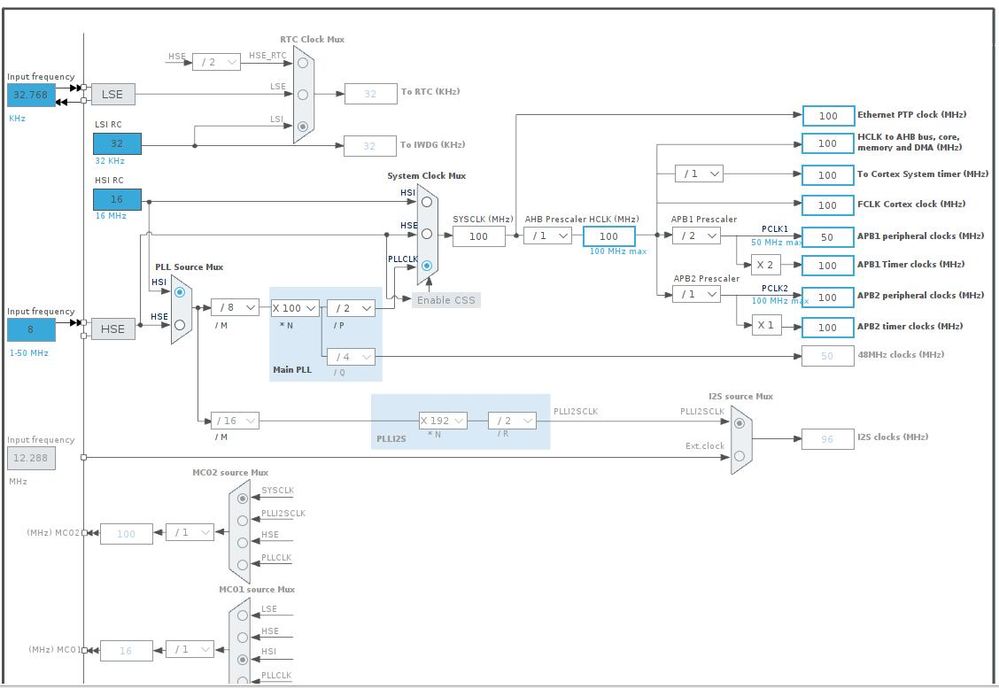Screen dimensions: 999x688
Task: Select HSI on MCO1 source Mux
Action: (x=242, y=660)
